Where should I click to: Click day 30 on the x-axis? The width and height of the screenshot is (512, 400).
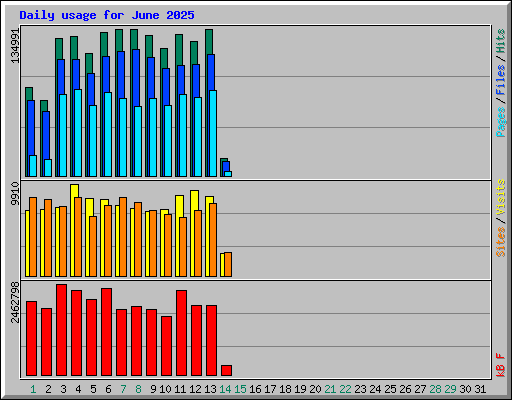465,389
